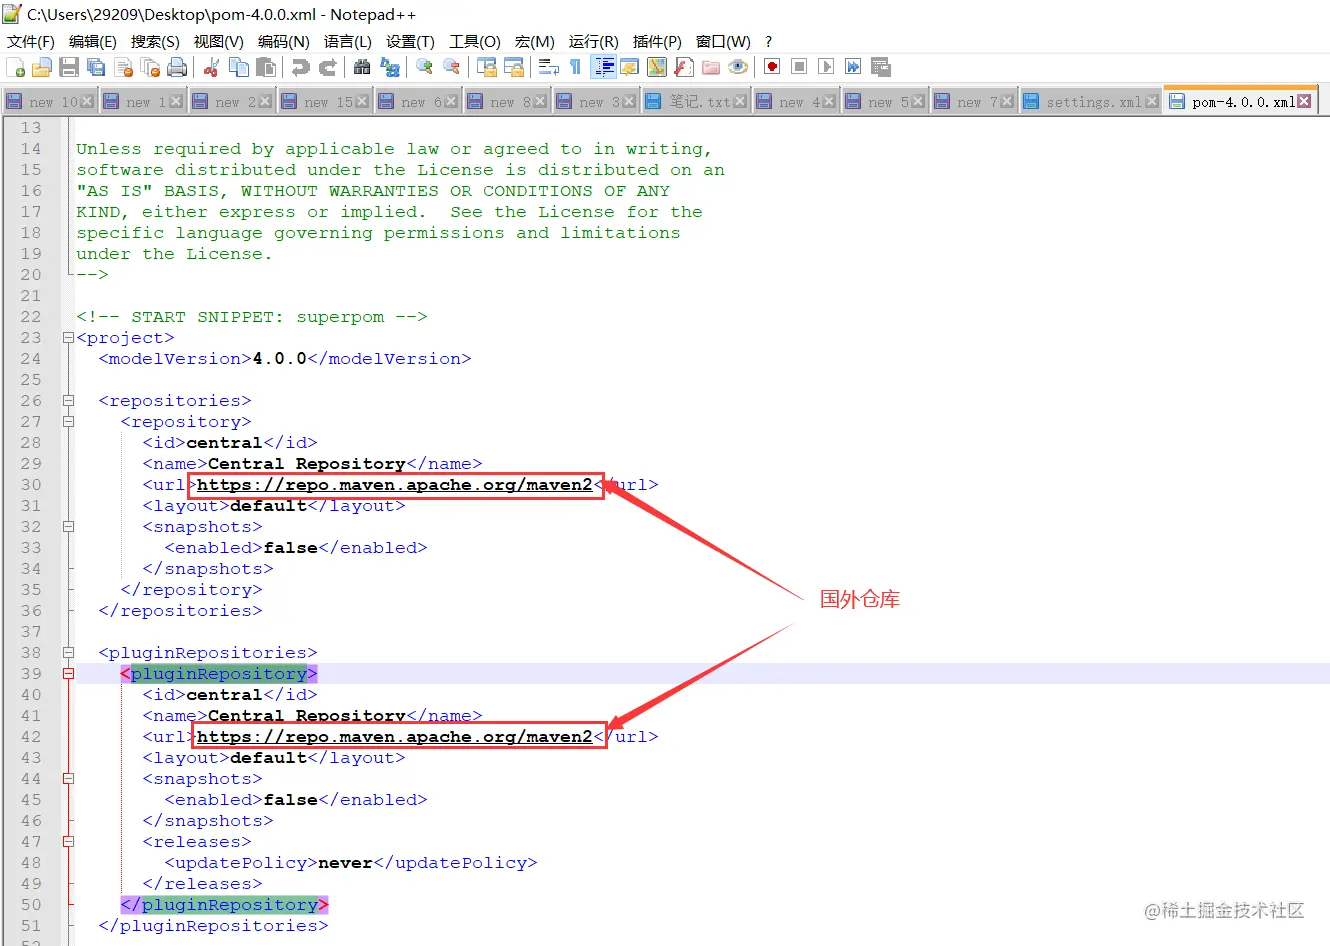Switch to the settings.xml tab
This screenshot has height=946, width=1330.
coord(1093,102)
